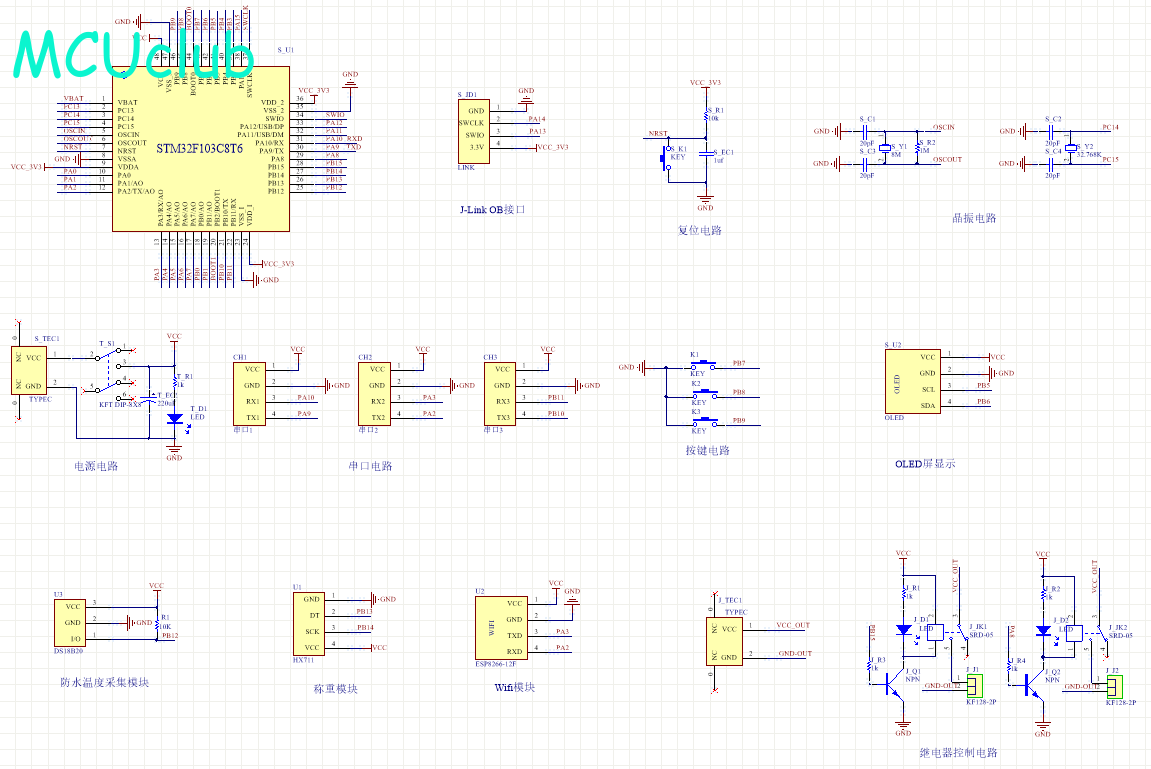The image size is (1151, 769).
Task: Click the K2 KEY push button
Action: pos(705,393)
